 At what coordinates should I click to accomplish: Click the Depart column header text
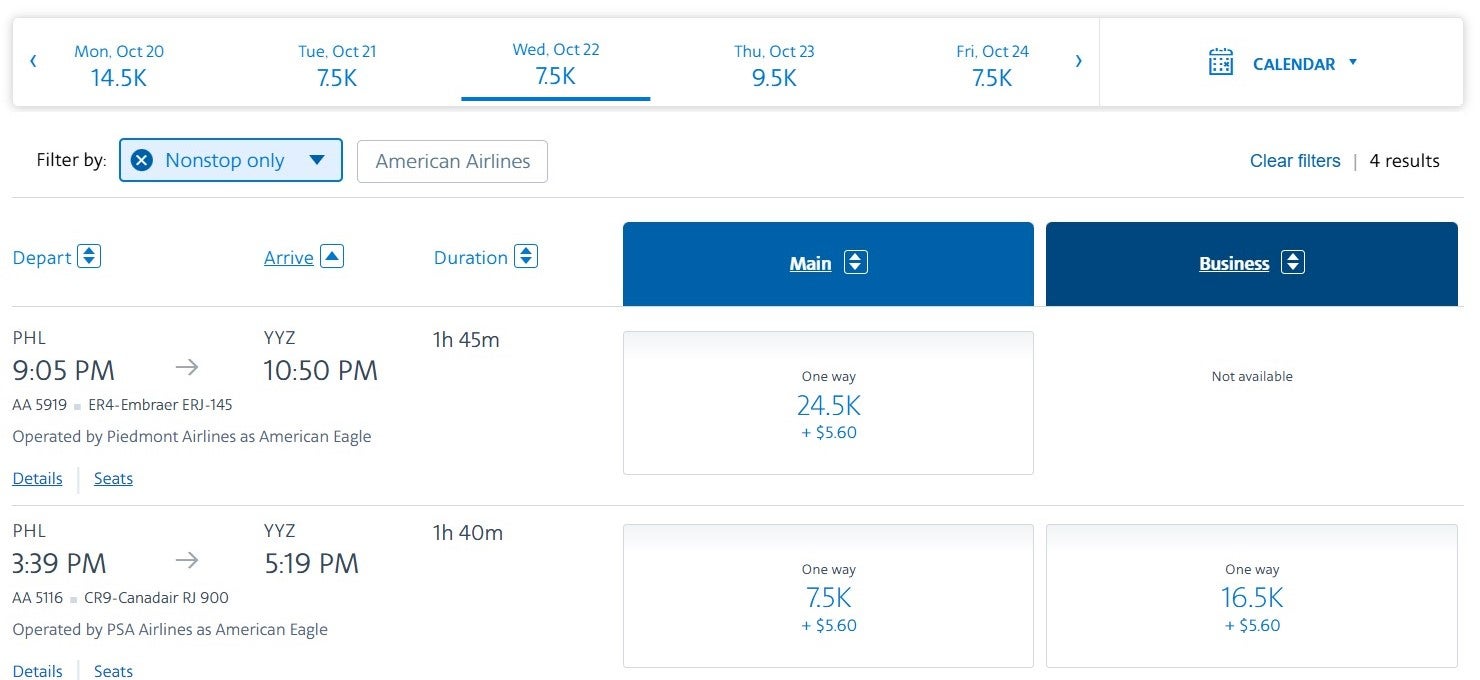coord(42,258)
